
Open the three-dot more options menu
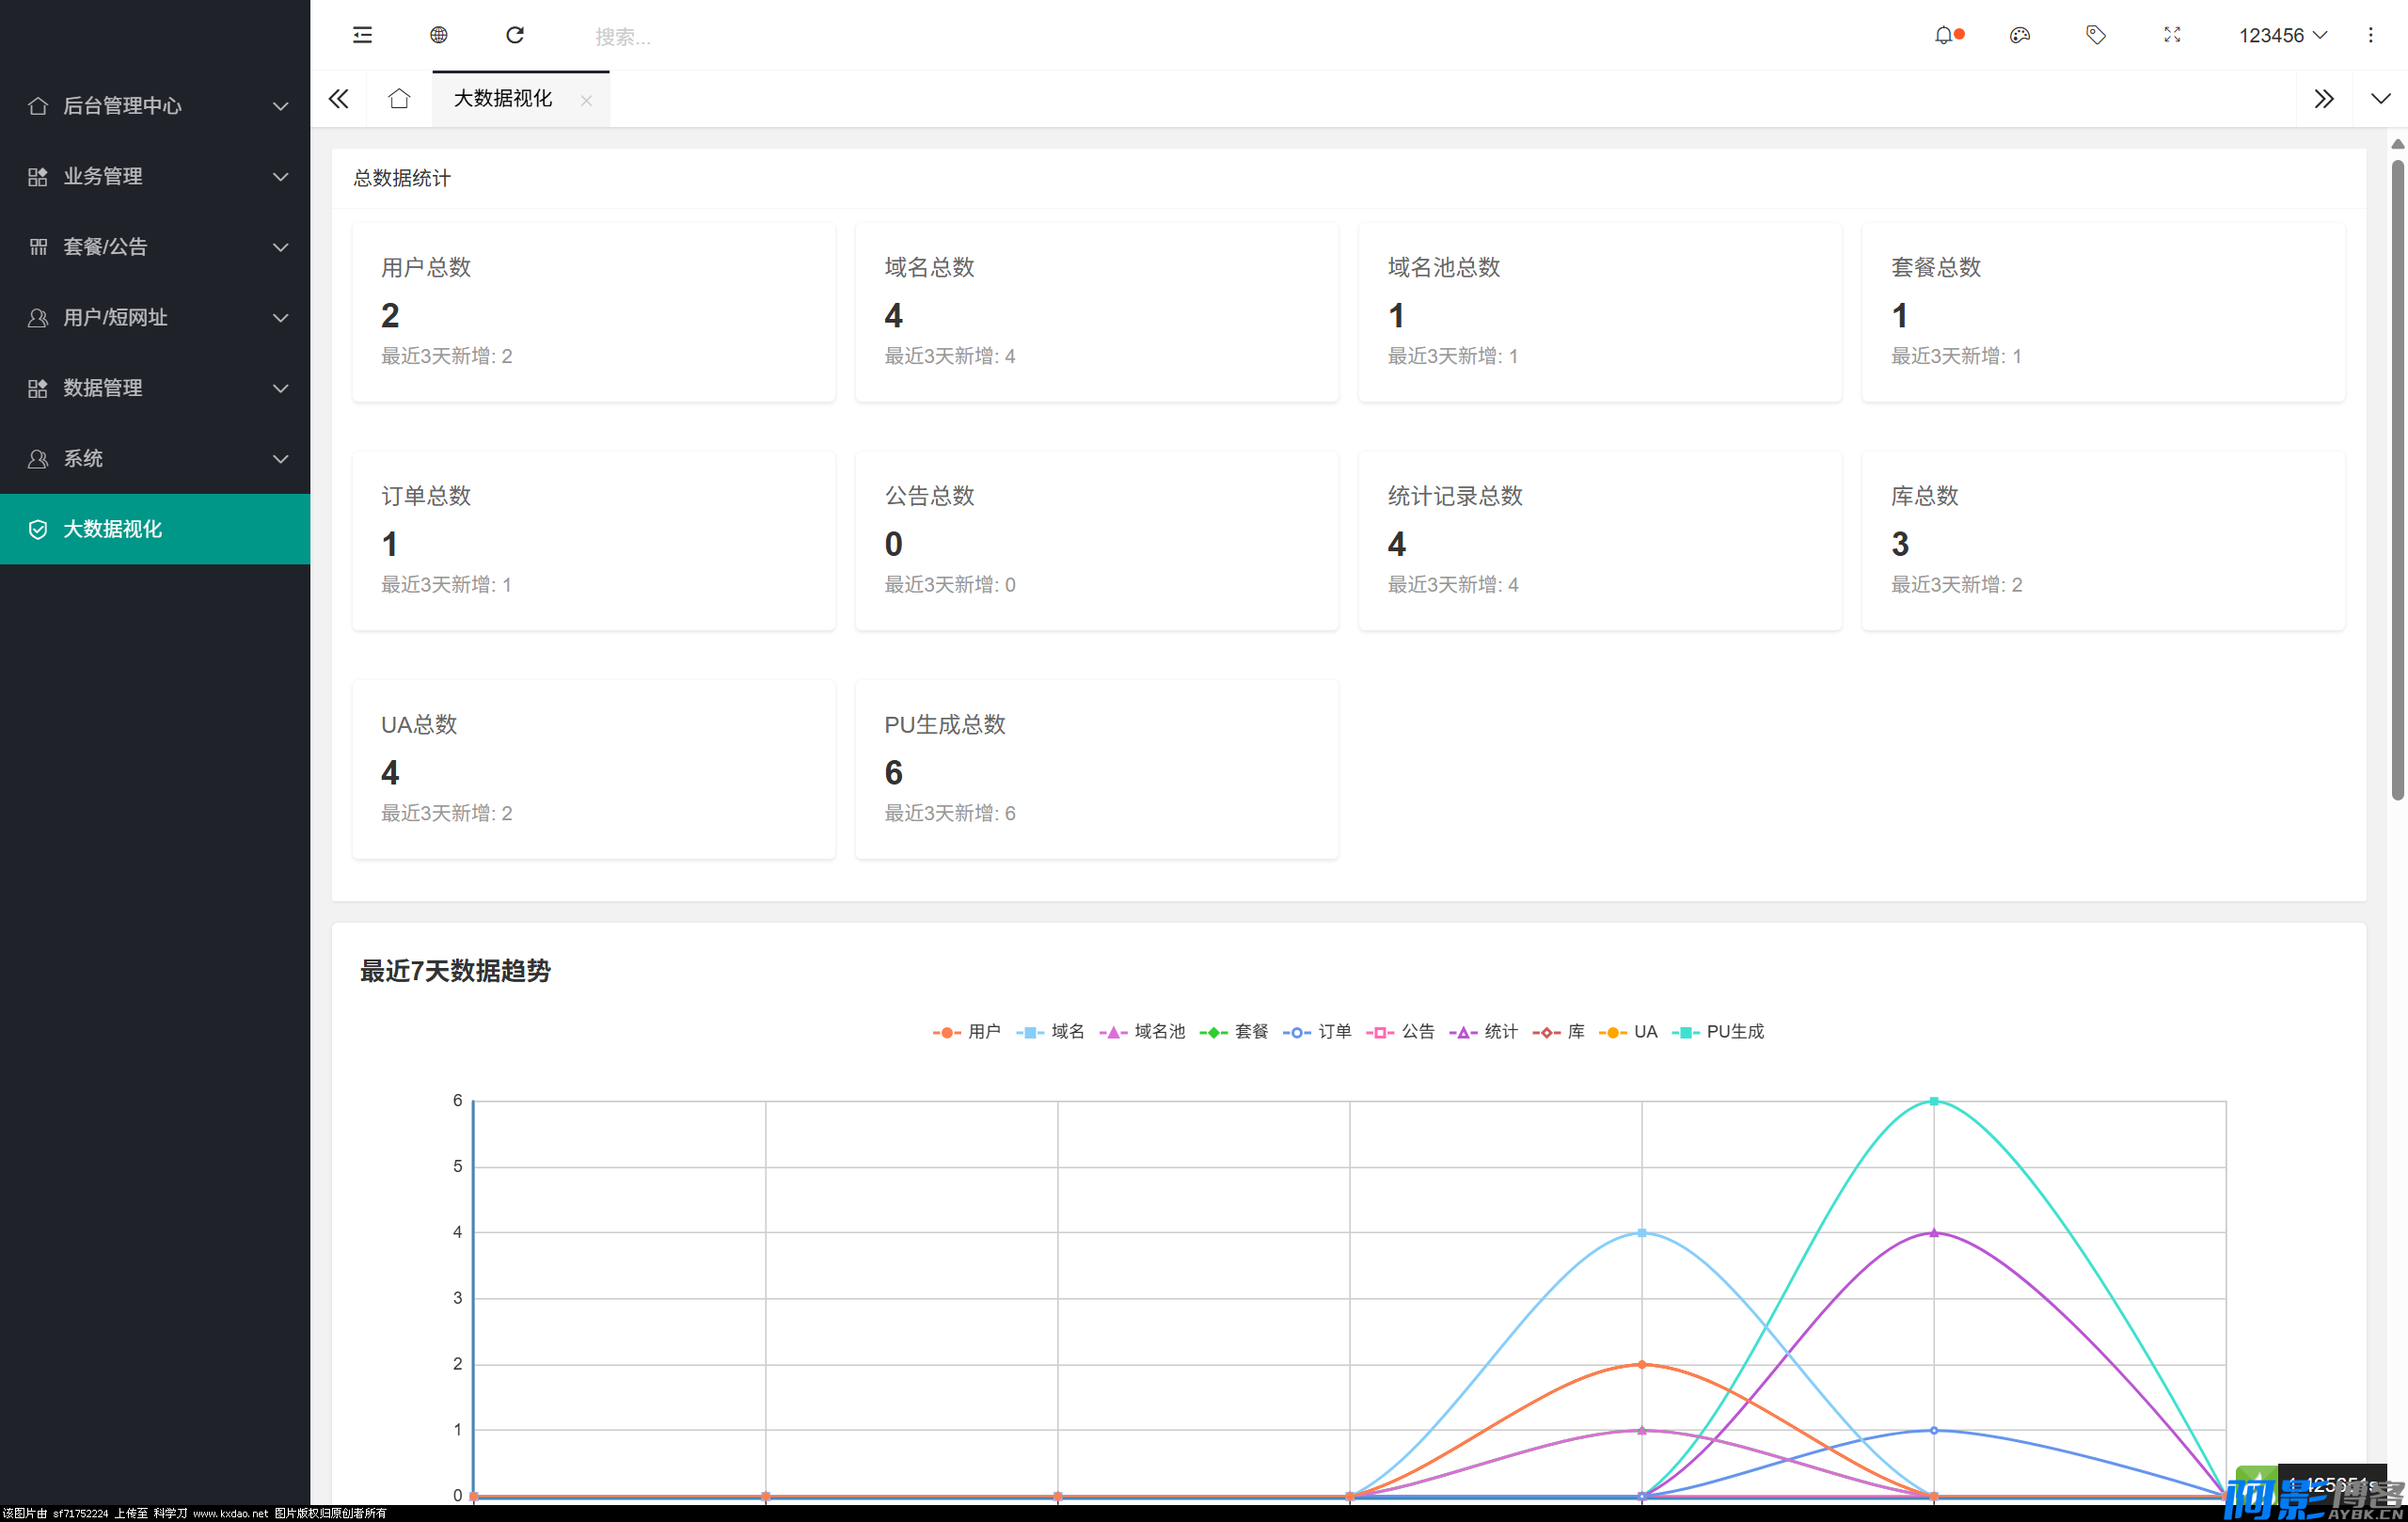(x=2369, y=35)
